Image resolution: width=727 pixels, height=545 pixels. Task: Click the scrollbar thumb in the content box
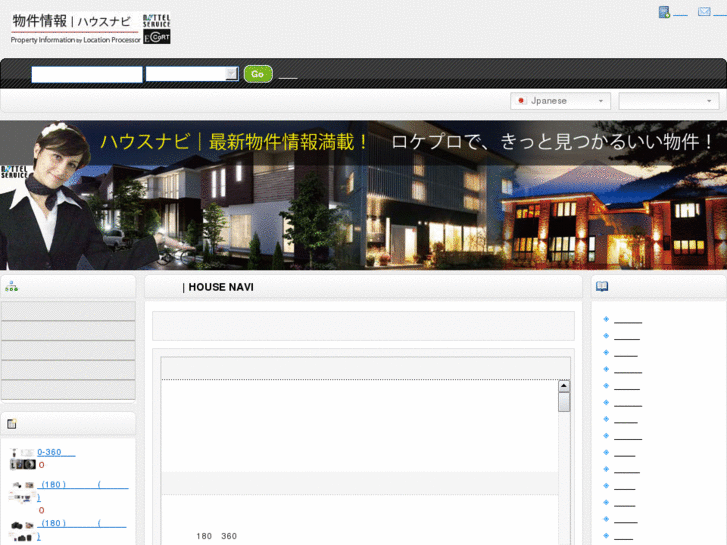pos(564,402)
